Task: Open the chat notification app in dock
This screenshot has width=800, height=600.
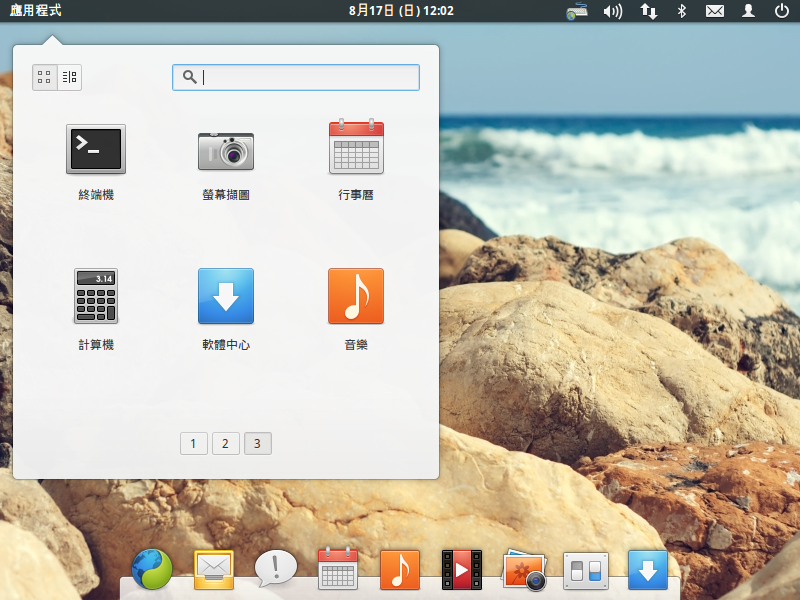Action: pyautogui.click(x=276, y=569)
